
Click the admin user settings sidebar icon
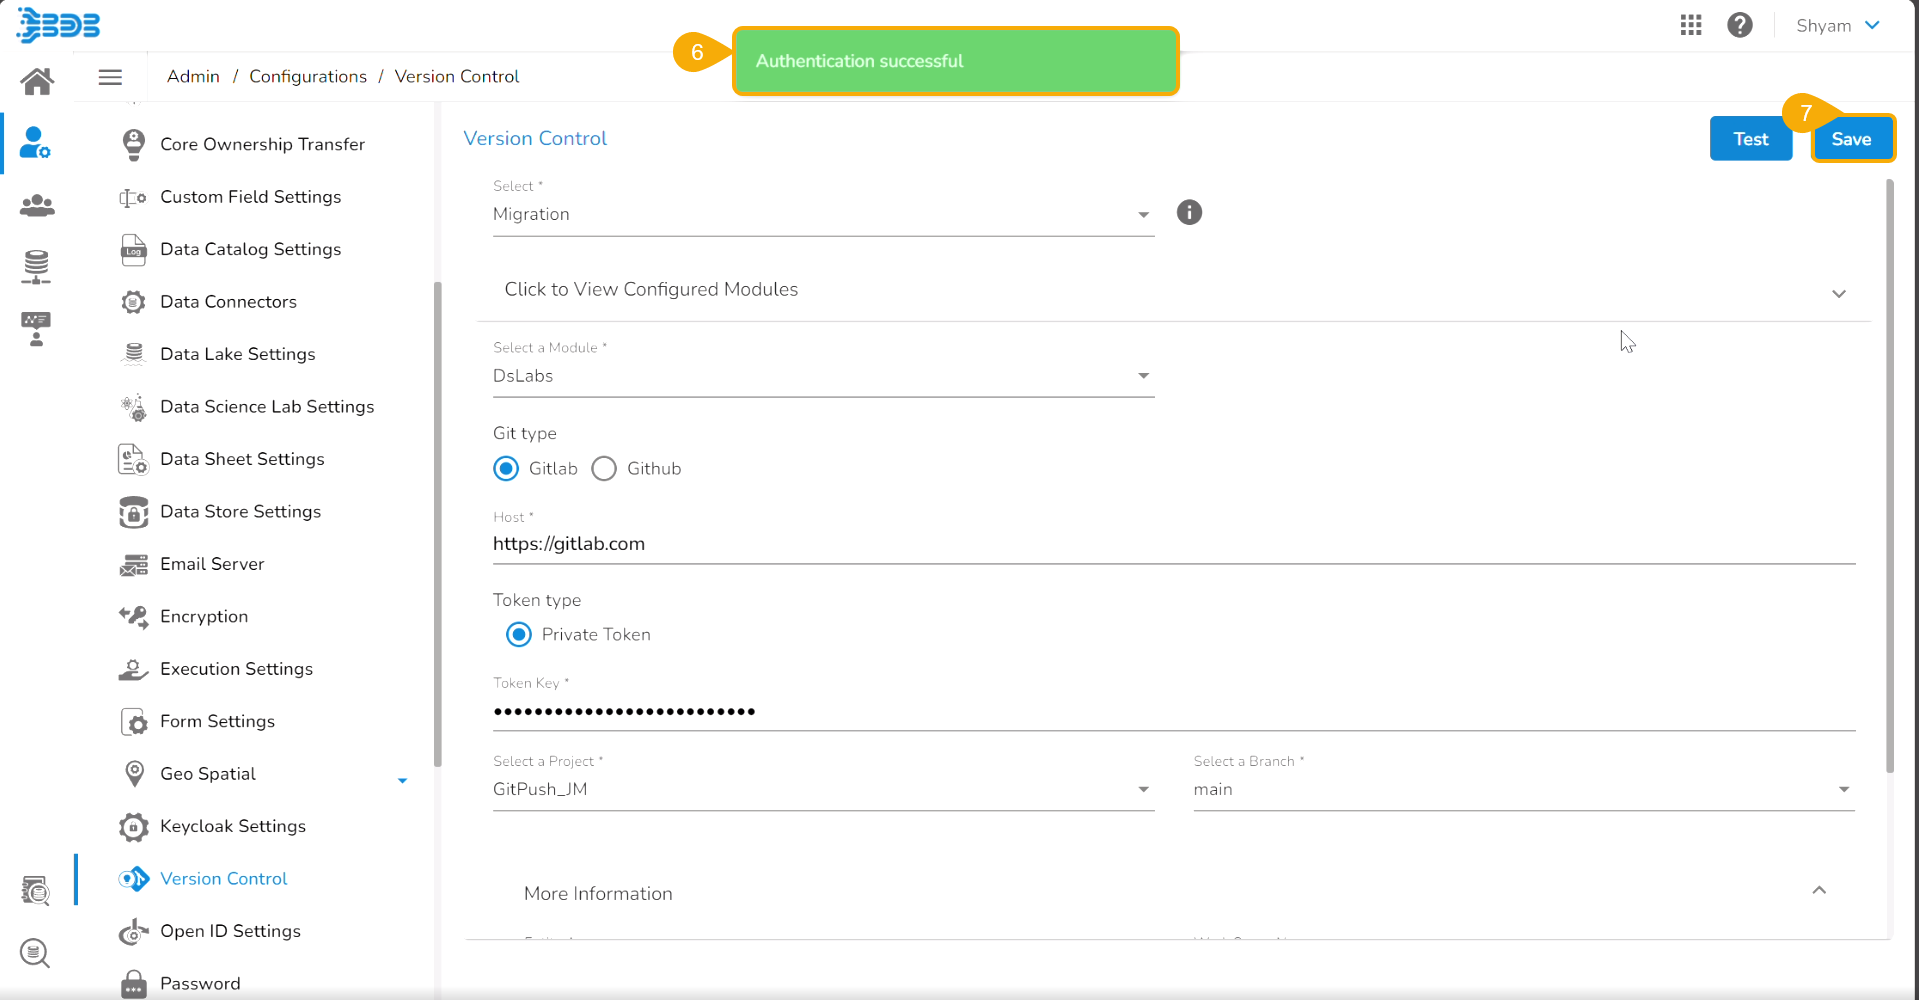pyautogui.click(x=36, y=143)
